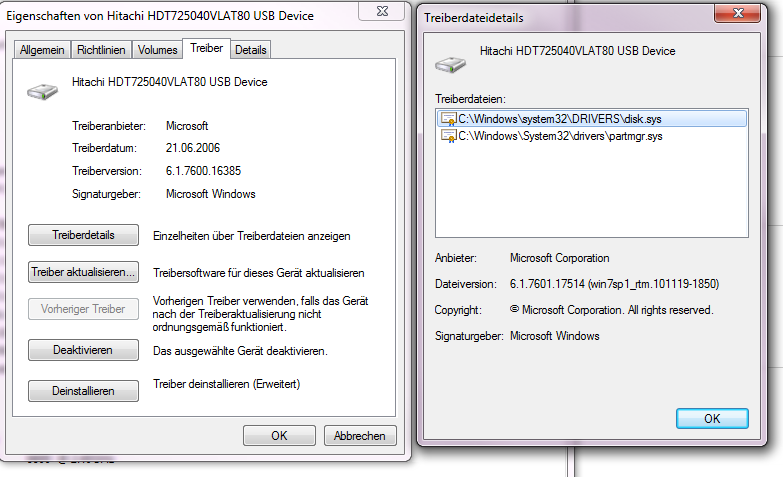
Task: Click the Hitachi drive icon in properties dialog
Action: point(42,91)
